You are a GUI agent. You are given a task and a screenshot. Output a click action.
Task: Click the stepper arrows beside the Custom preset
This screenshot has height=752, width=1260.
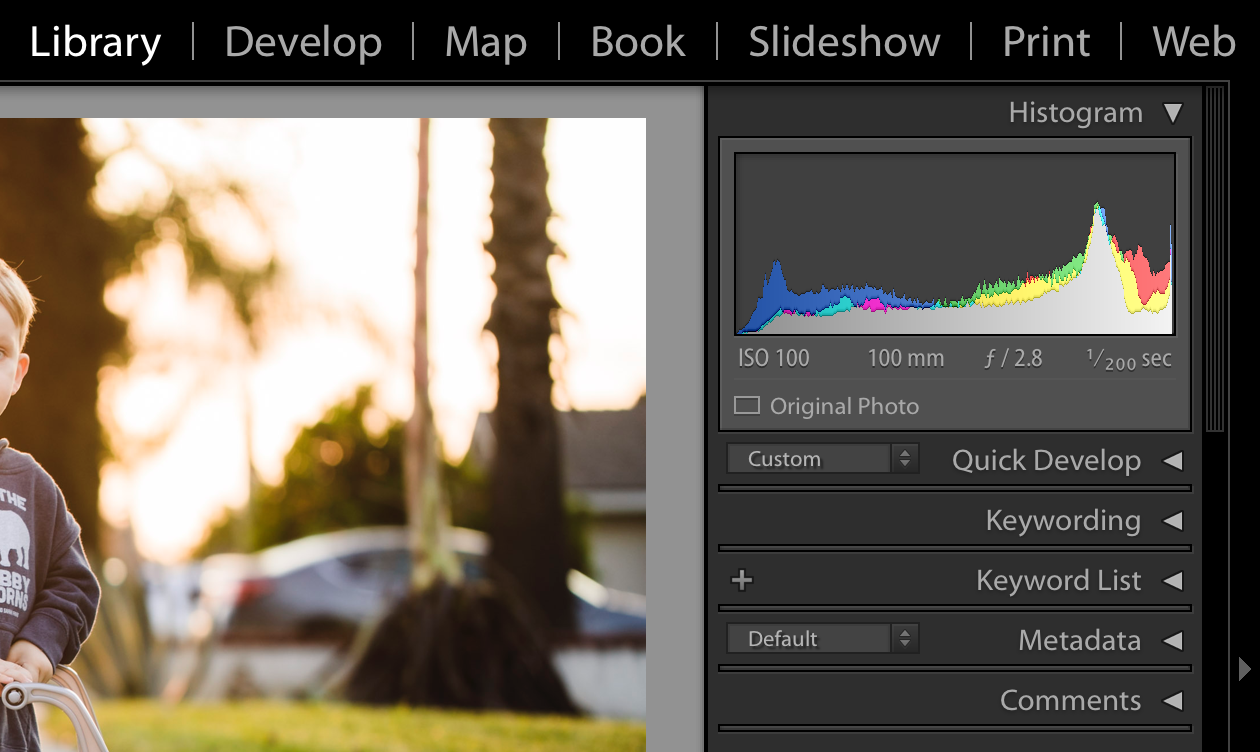906,458
